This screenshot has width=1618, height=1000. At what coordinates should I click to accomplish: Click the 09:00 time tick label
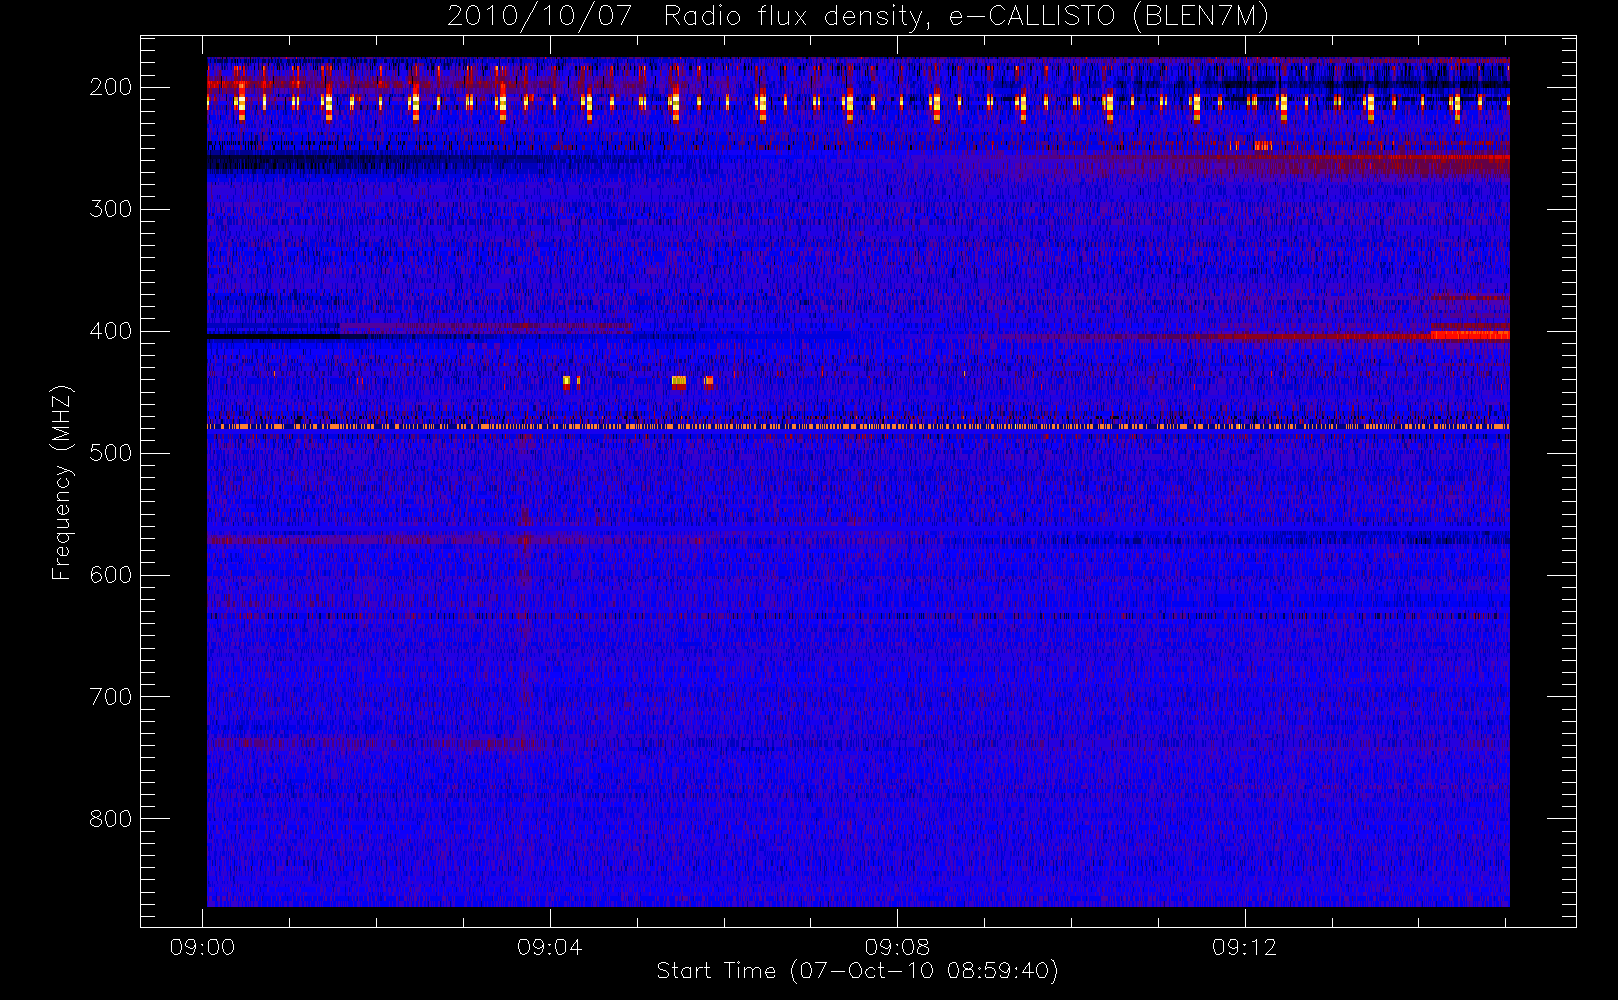click(203, 947)
